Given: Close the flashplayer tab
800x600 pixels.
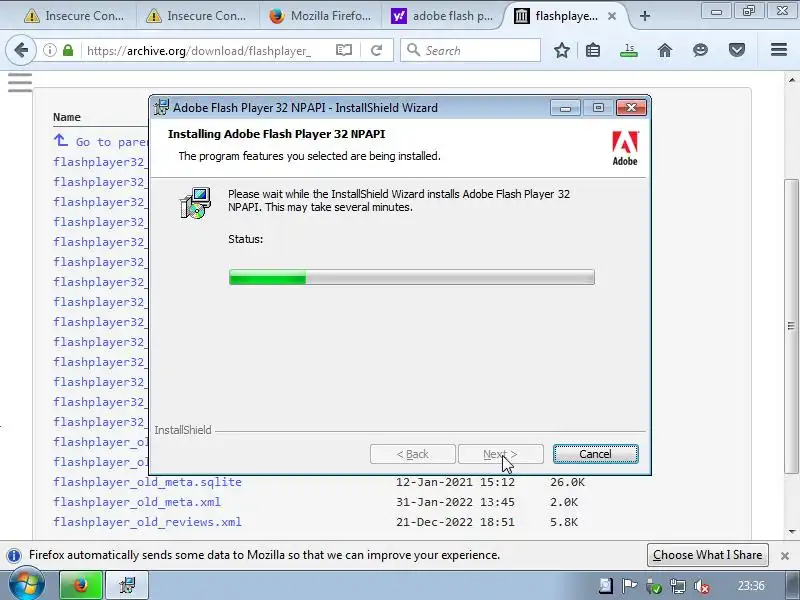Looking at the screenshot, I should [612, 16].
